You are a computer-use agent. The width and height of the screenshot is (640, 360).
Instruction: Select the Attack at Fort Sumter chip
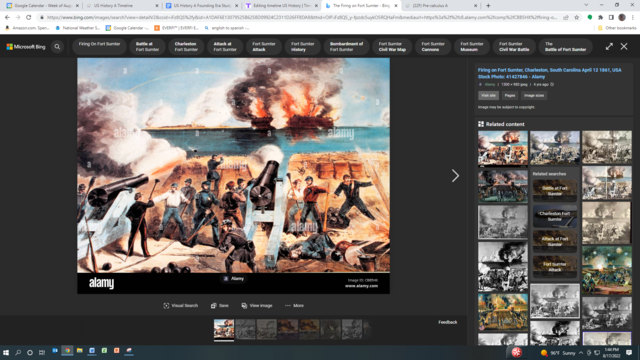pyautogui.click(x=225, y=47)
